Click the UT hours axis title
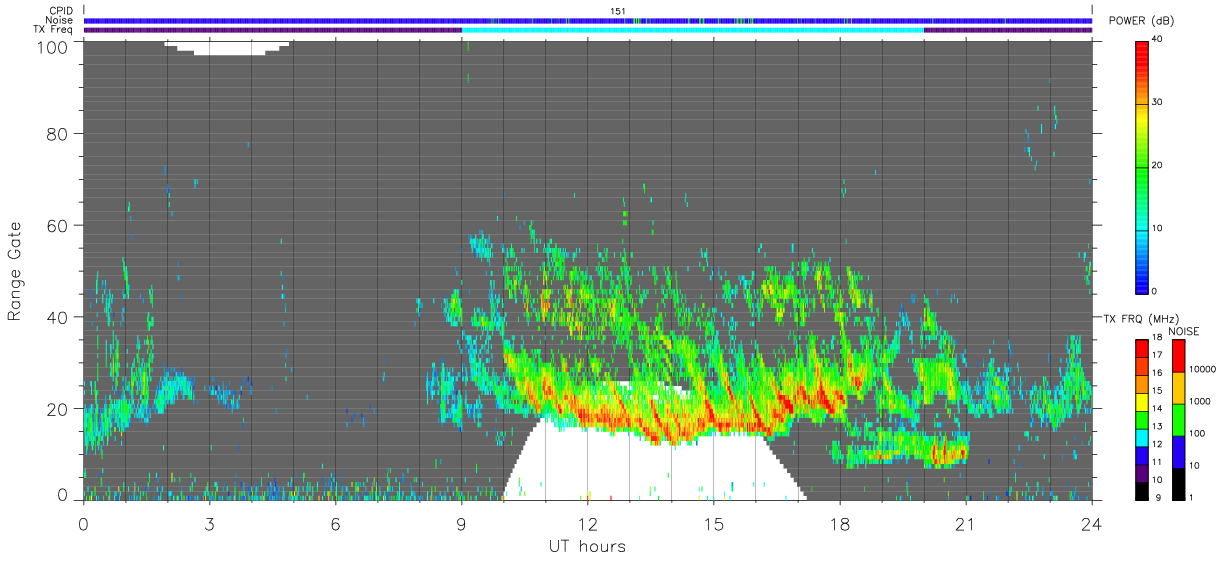 click(x=587, y=547)
